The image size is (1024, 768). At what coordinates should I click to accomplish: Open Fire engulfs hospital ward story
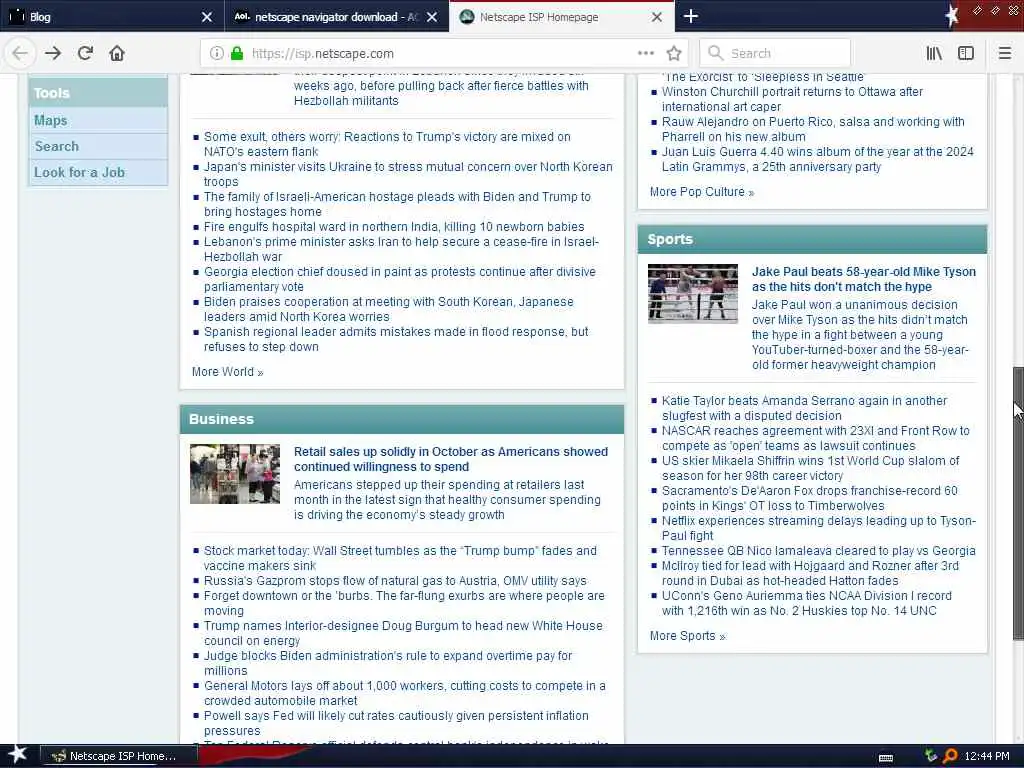(x=394, y=227)
